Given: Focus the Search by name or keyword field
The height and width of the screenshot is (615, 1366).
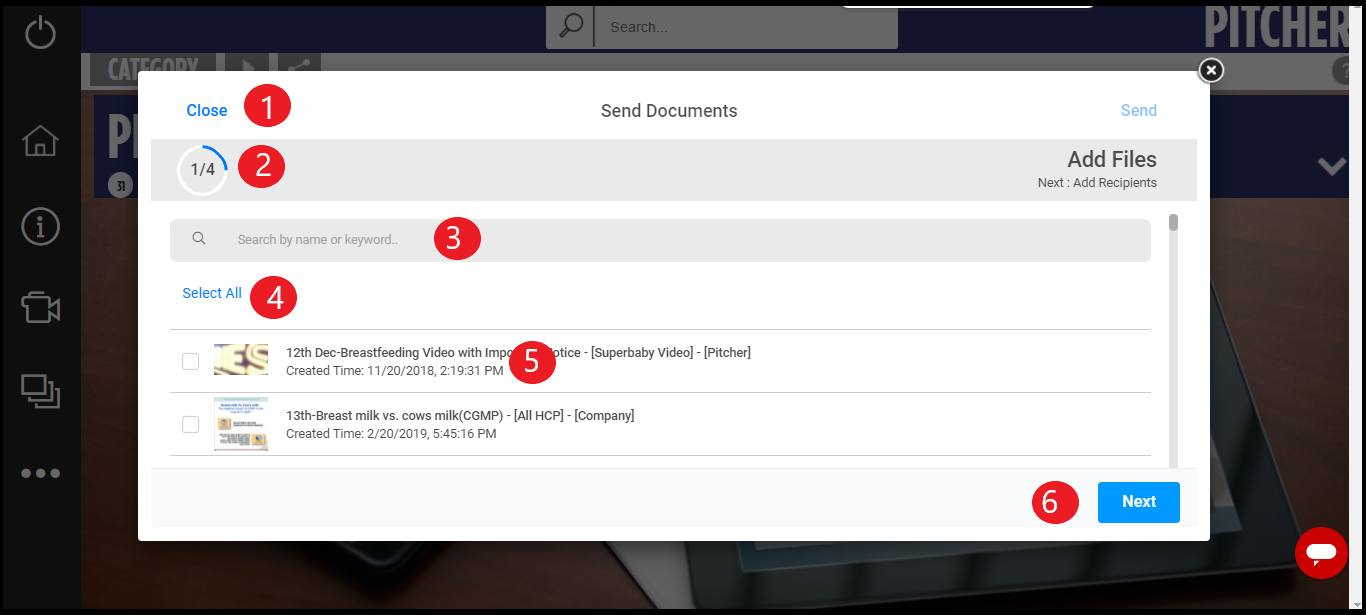Looking at the screenshot, I should click(660, 240).
